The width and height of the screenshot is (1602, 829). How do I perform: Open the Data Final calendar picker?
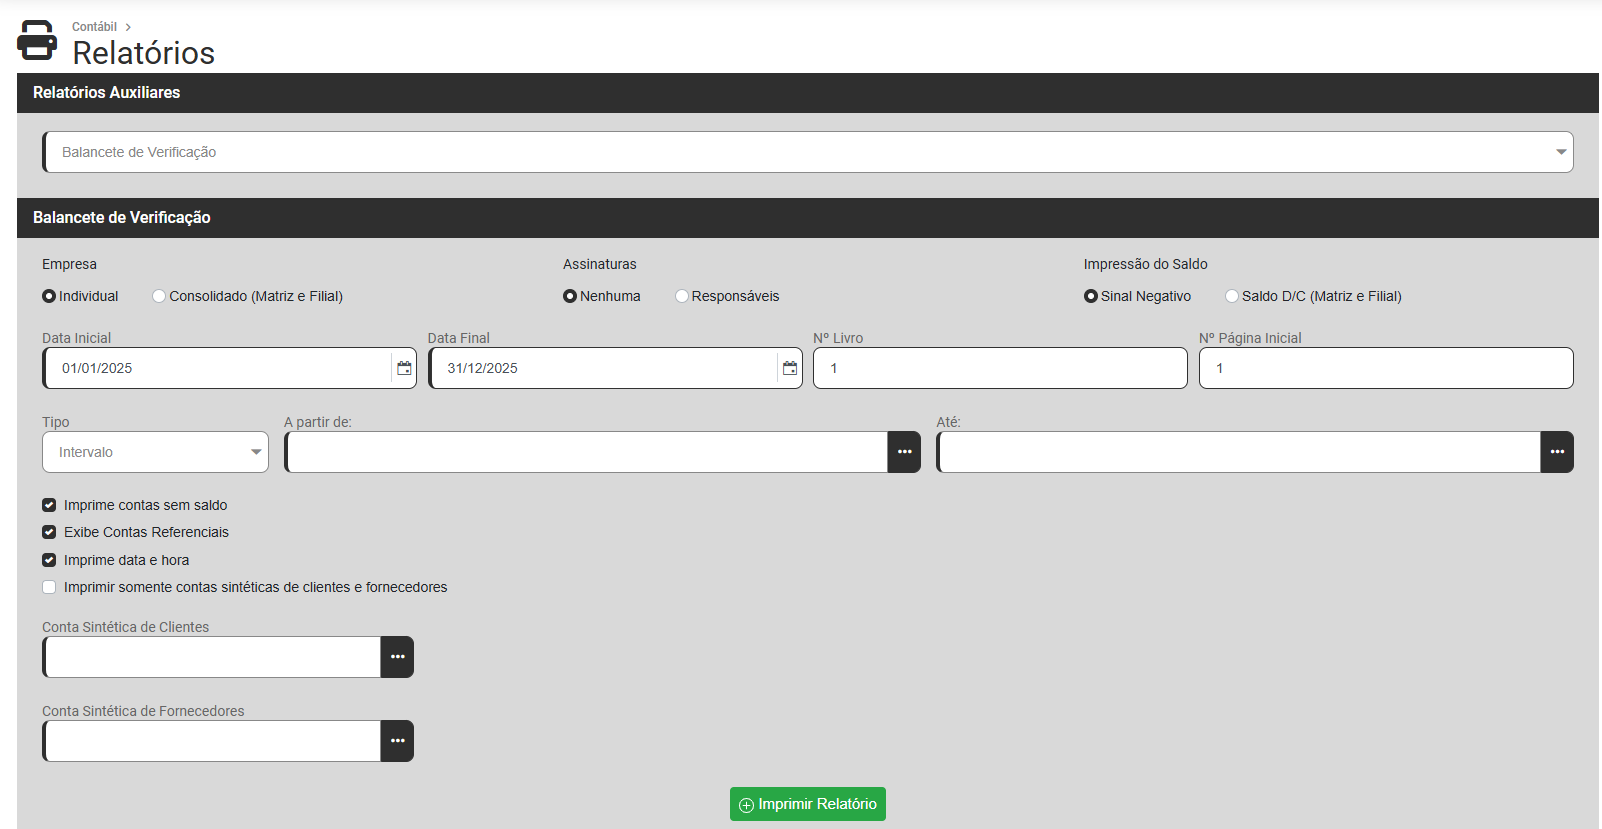click(x=790, y=368)
